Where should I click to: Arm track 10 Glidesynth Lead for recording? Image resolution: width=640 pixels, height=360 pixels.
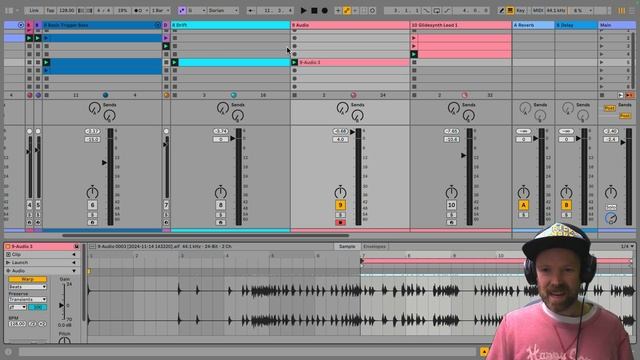pyautogui.click(x=451, y=223)
